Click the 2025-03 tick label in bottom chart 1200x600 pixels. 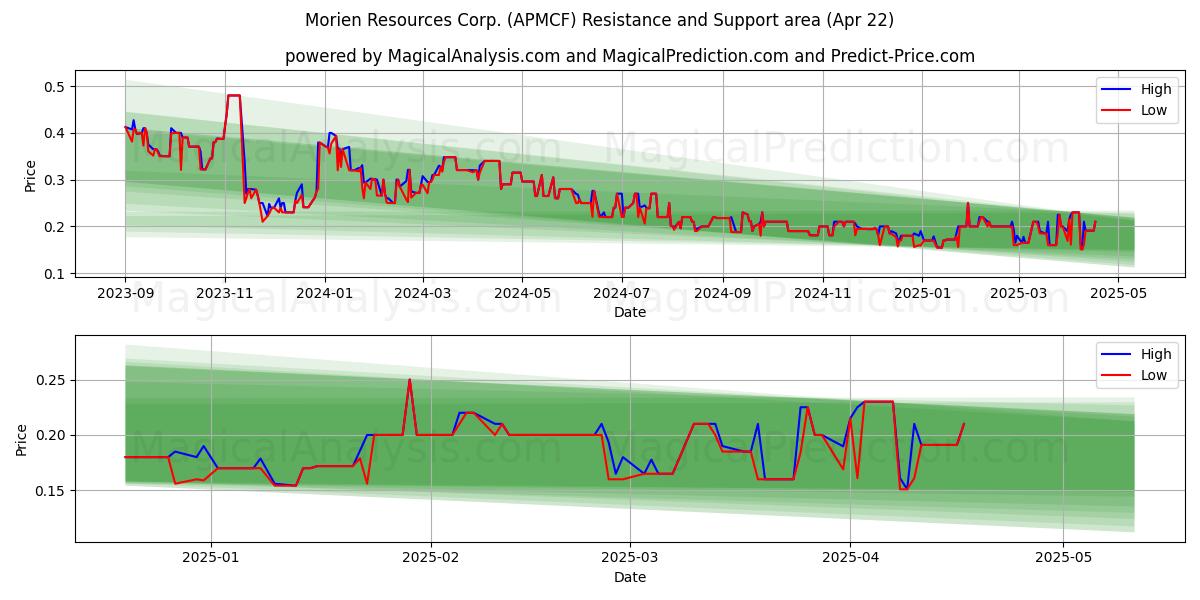[x=630, y=559]
